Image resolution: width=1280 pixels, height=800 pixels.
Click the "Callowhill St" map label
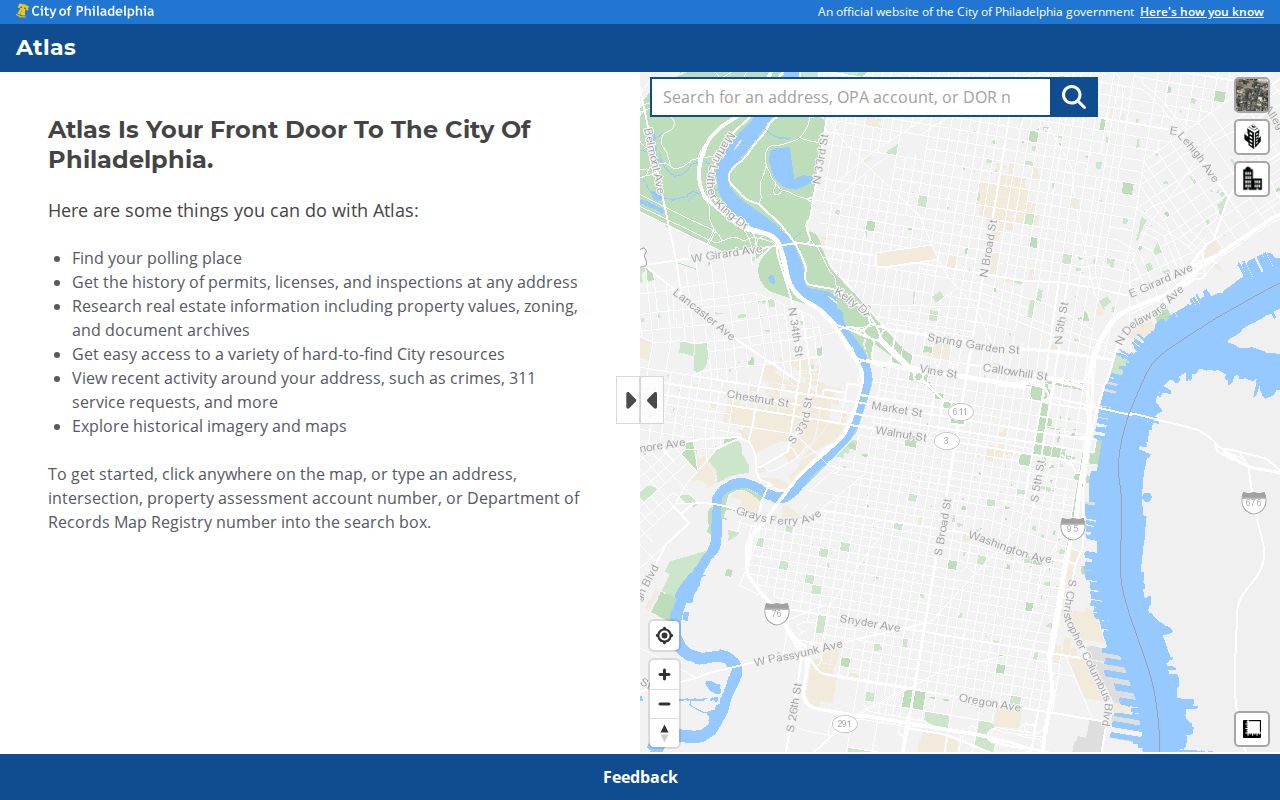(x=1014, y=372)
